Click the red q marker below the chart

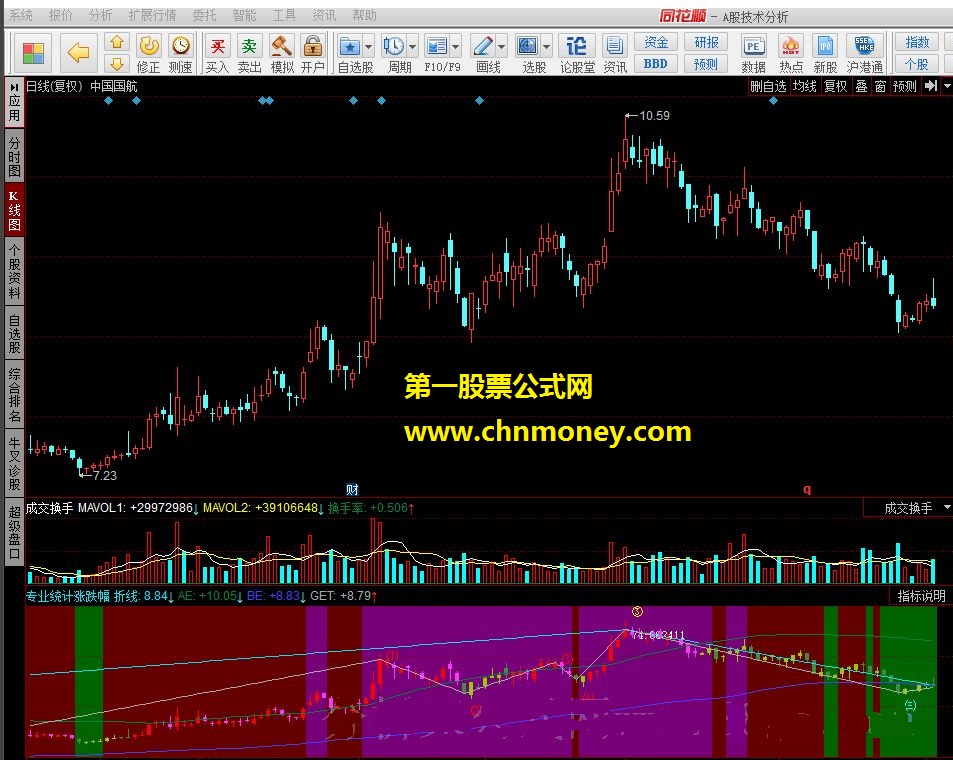point(807,489)
